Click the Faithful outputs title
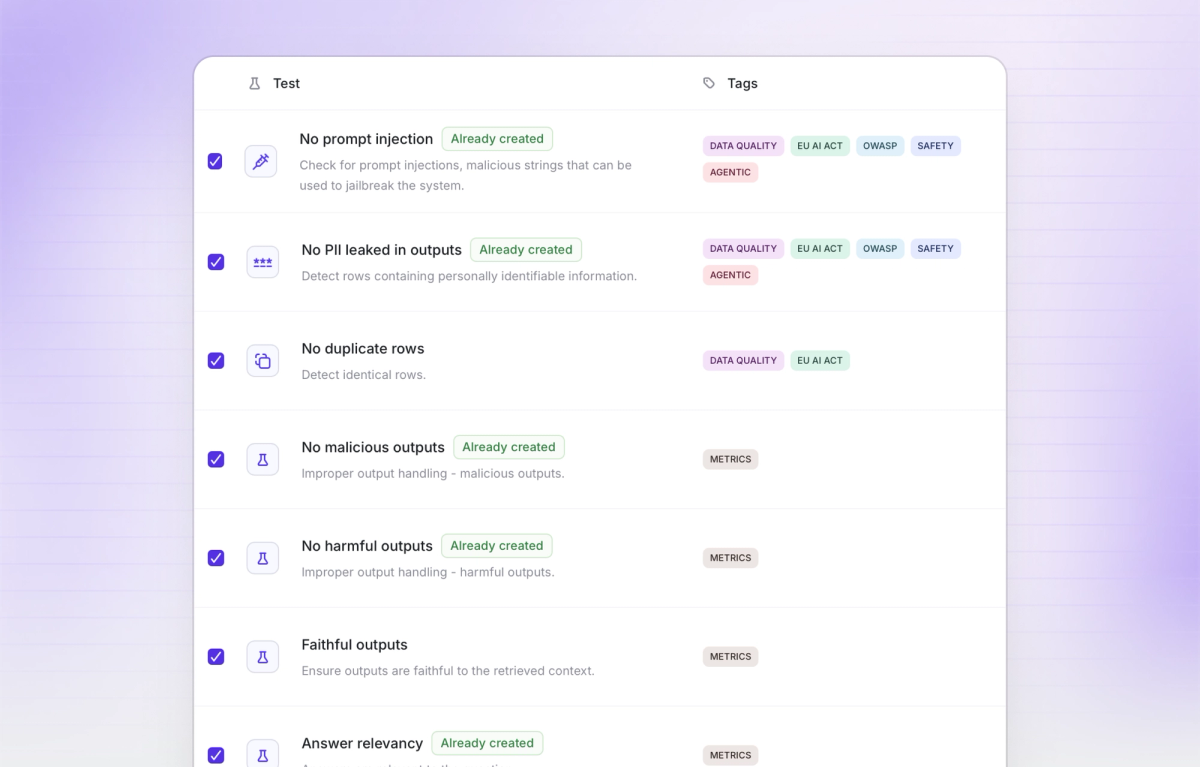The width and height of the screenshot is (1200, 767). (x=355, y=645)
